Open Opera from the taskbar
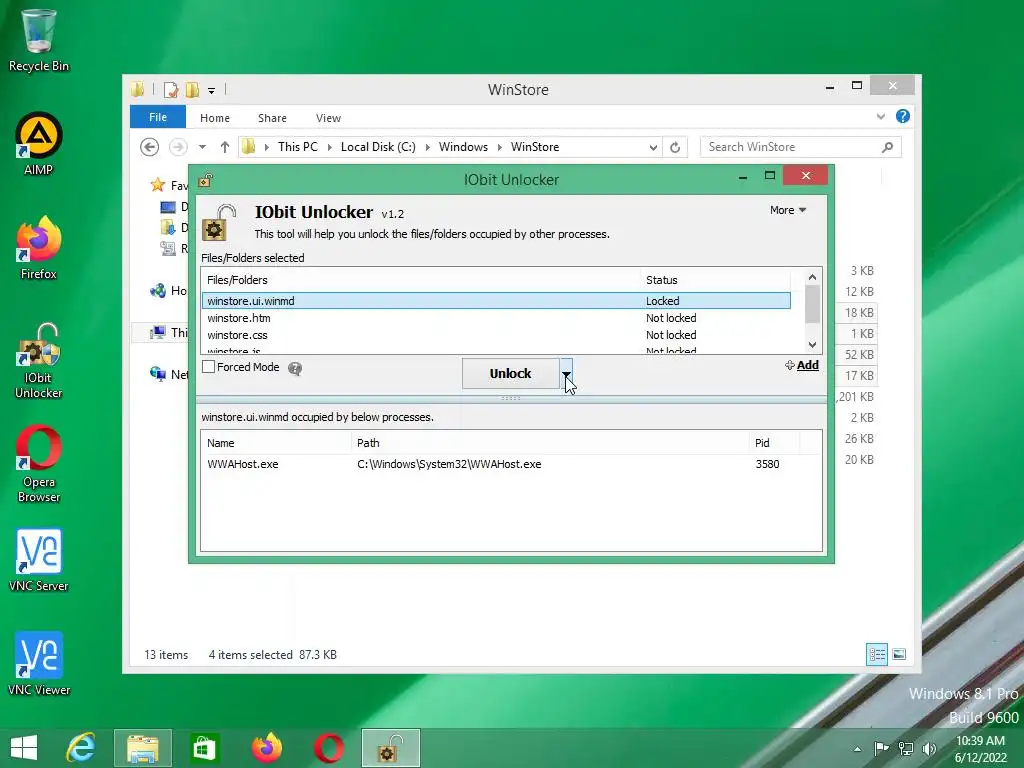Viewport: 1024px width, 768px height. pos(329,748)
